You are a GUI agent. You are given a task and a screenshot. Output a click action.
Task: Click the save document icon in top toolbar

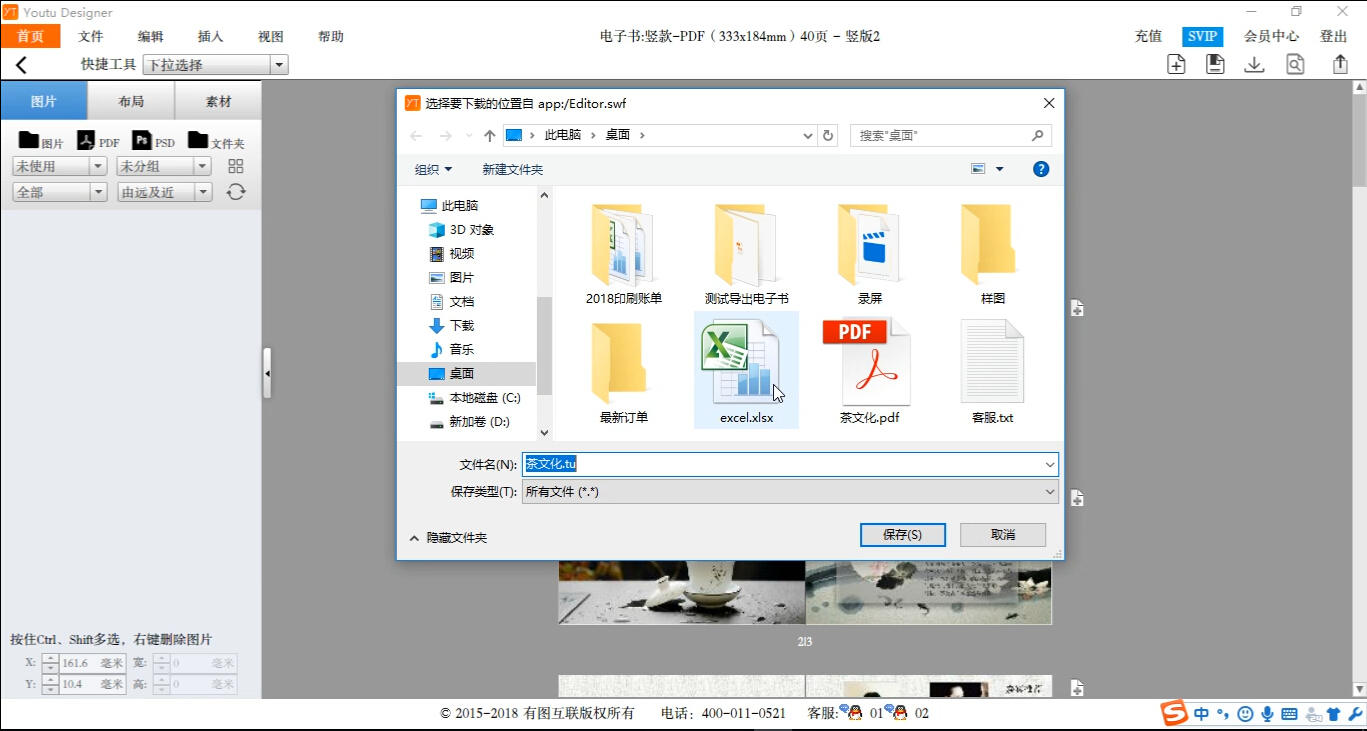click(x=1215, y=63)
